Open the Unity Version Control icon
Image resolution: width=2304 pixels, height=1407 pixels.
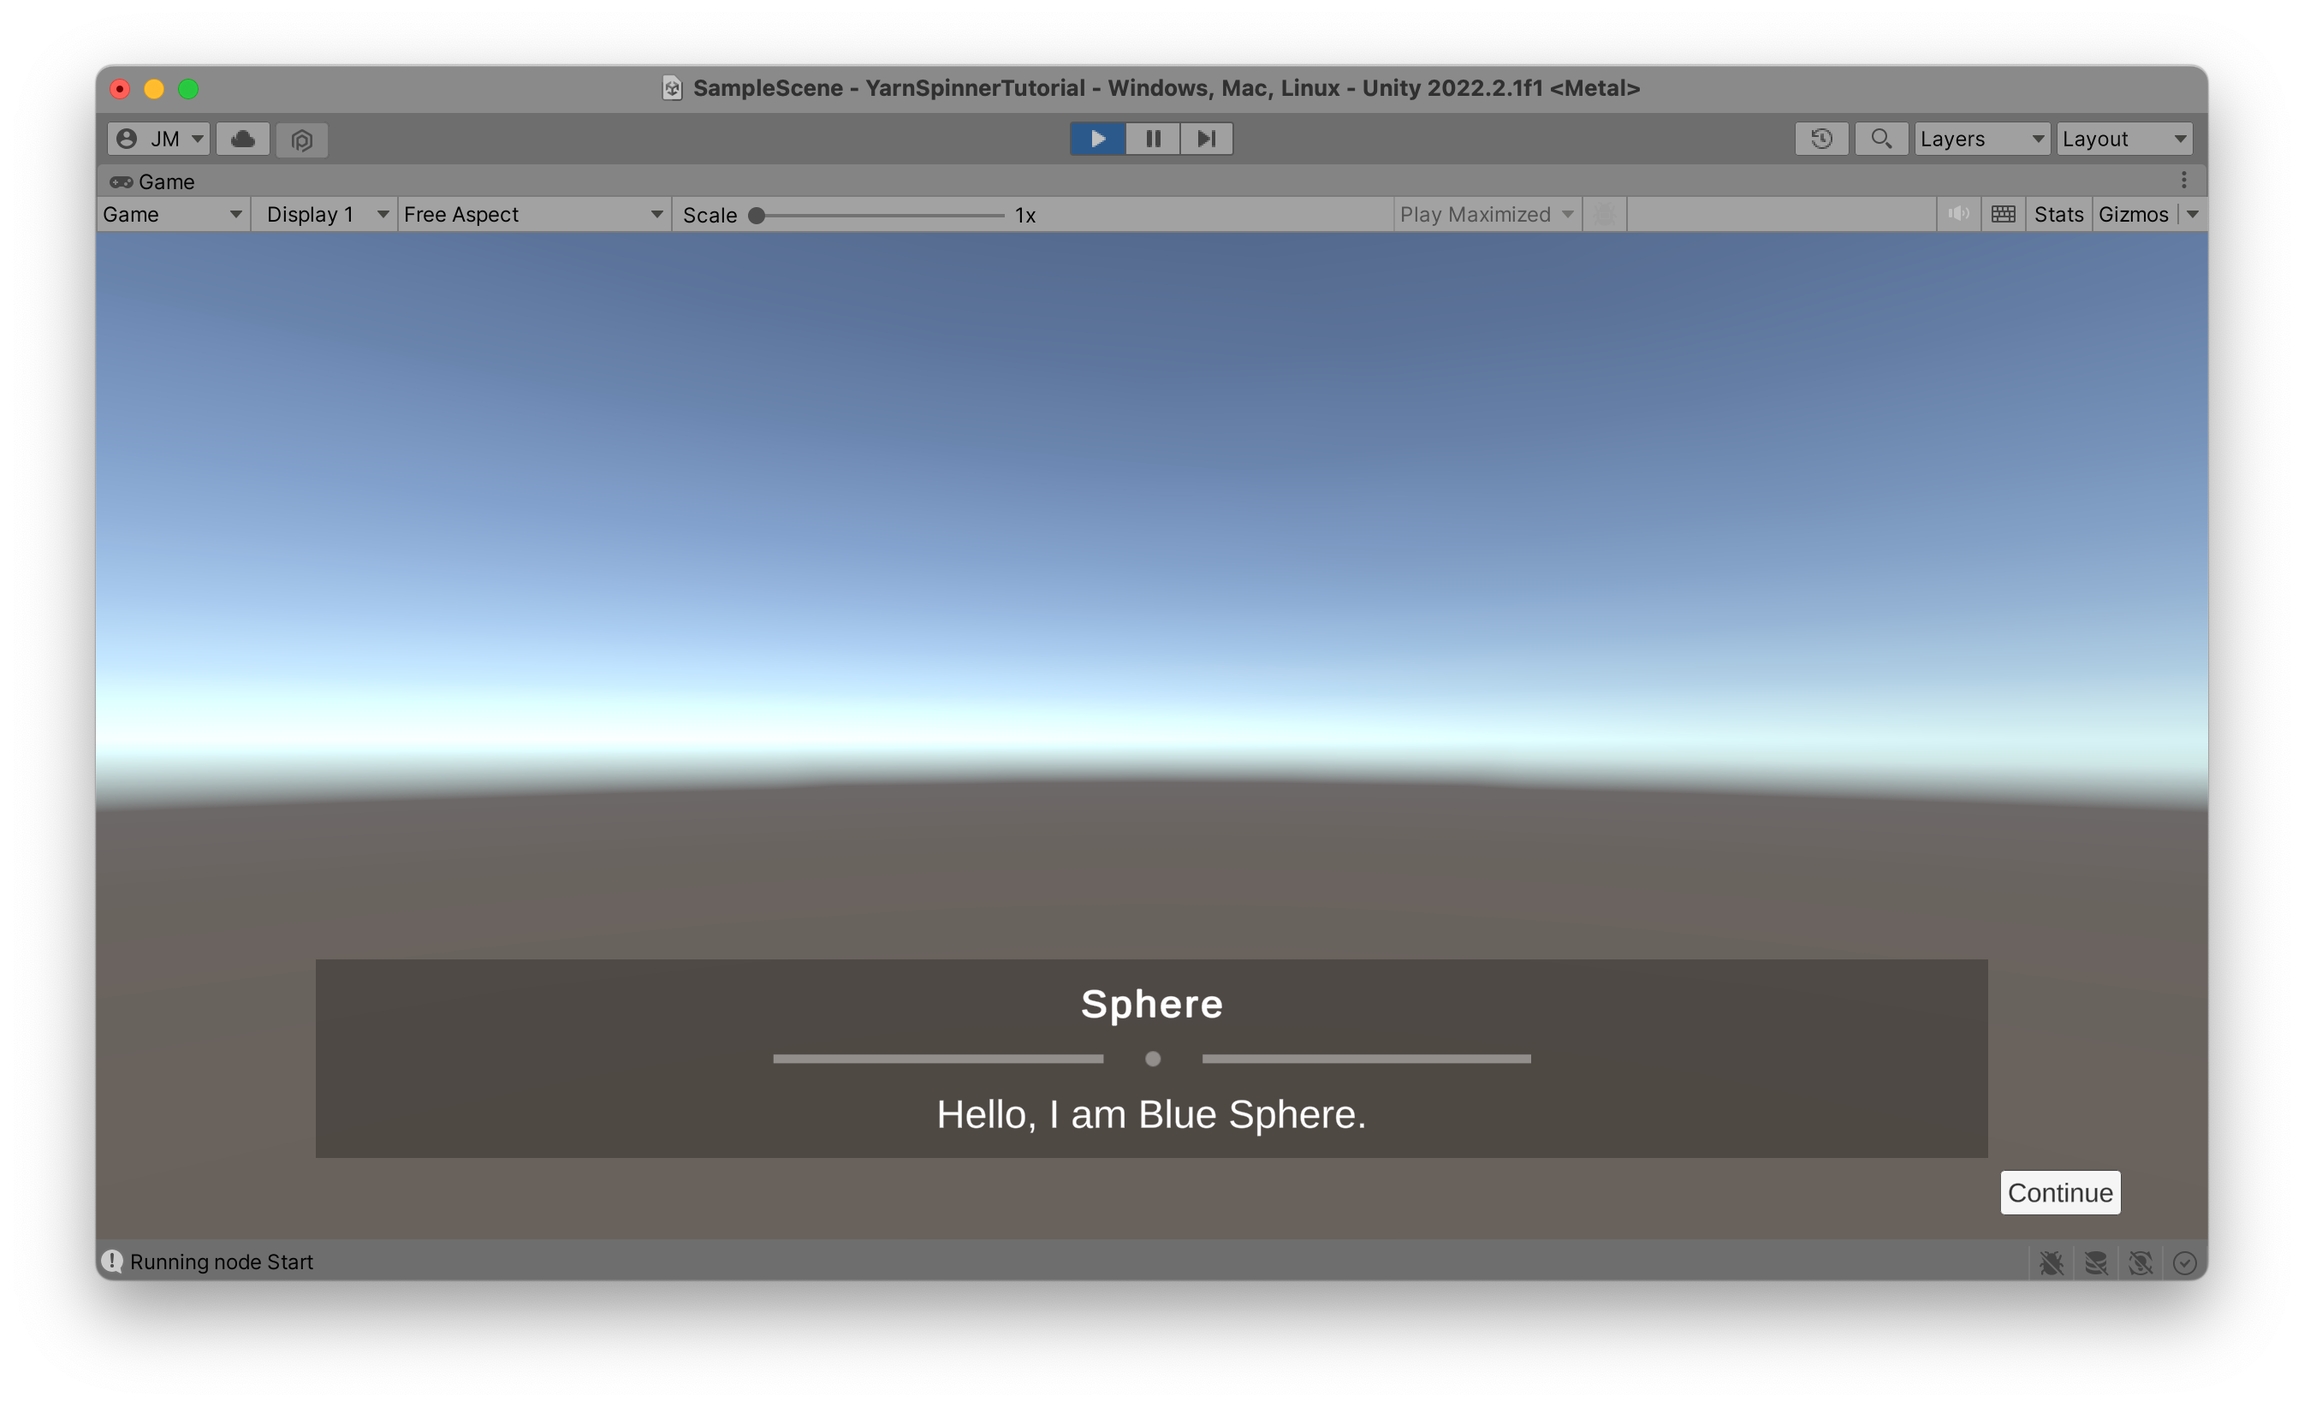click(x=302, y=139)
